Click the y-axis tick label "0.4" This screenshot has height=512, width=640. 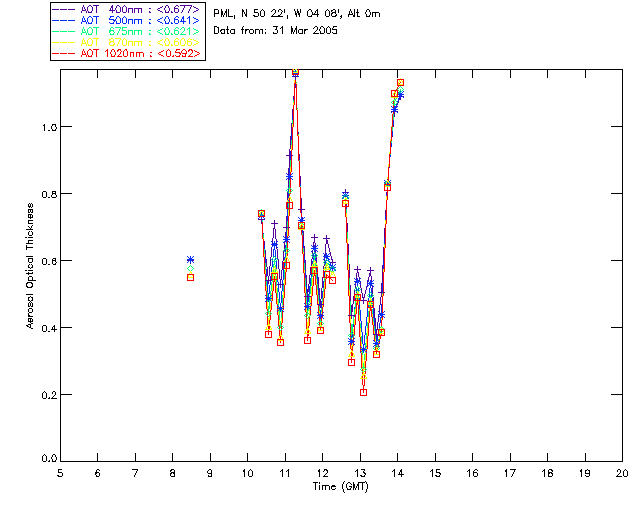click(49, 328)
